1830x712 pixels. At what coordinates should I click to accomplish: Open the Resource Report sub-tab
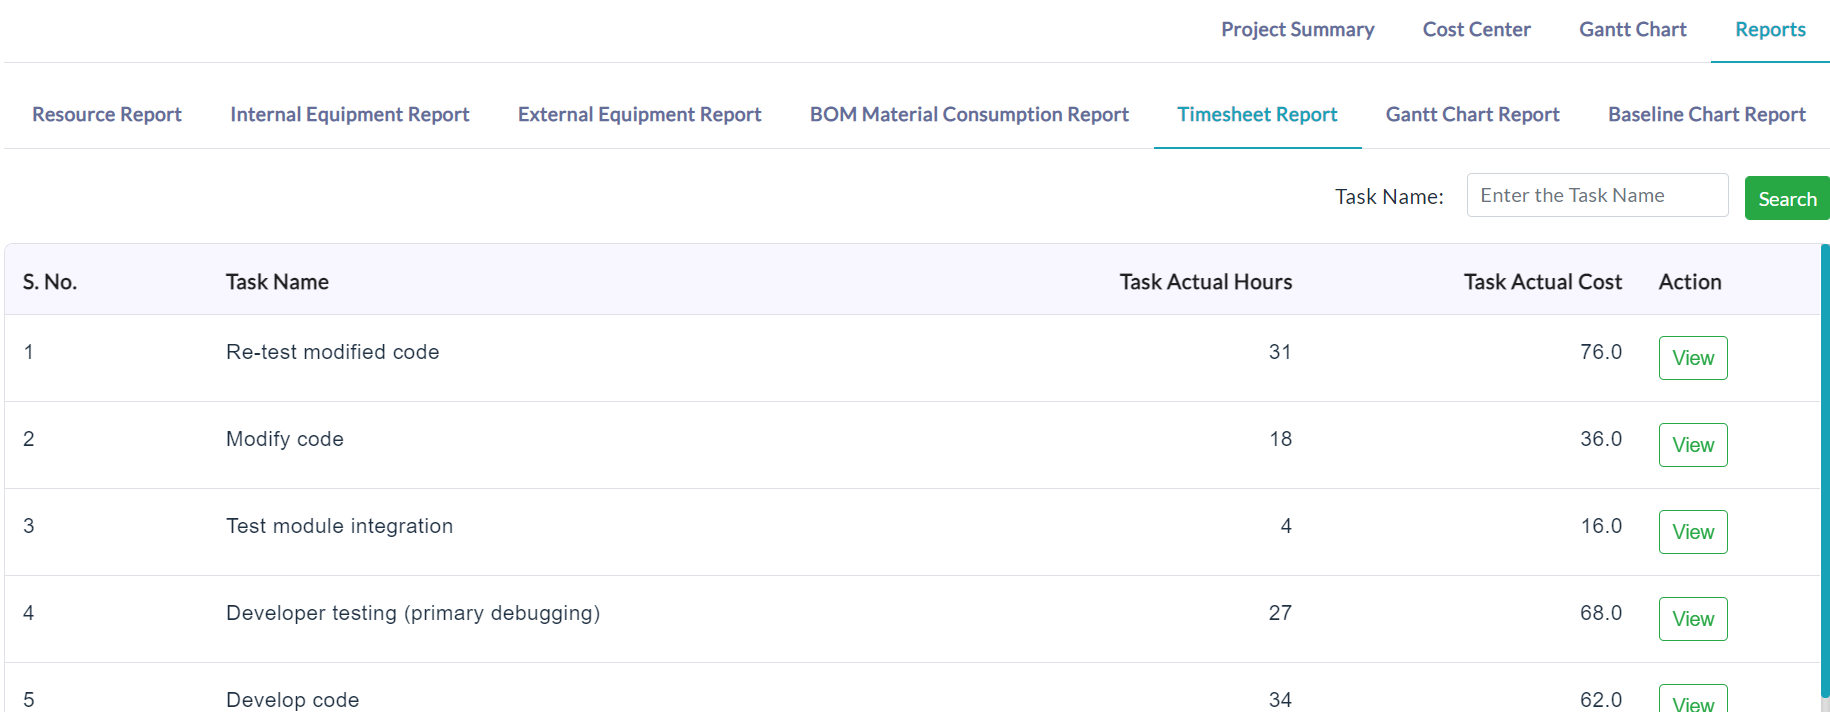click(x=107, y=115)
